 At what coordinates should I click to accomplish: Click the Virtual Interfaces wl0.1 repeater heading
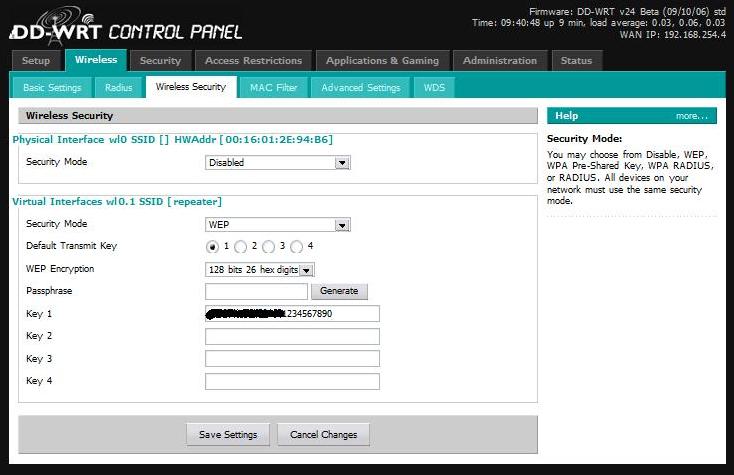[x=117, y=202]
